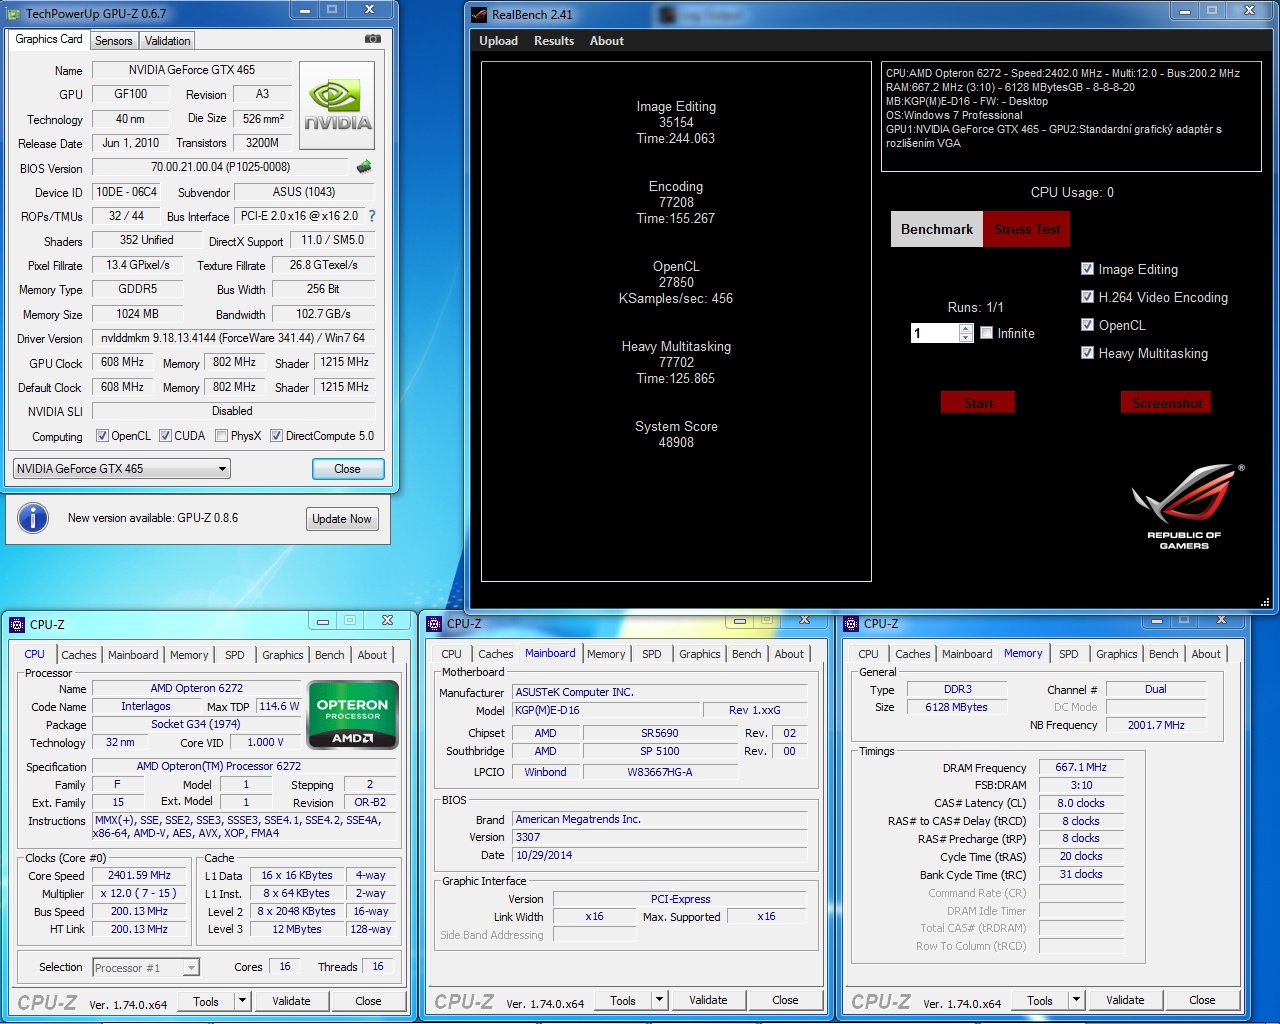Viewport: 1280px width, 1024px height.
Task: Select the Benchmark tab in RealBench
Action: click(x=937, y=229)
